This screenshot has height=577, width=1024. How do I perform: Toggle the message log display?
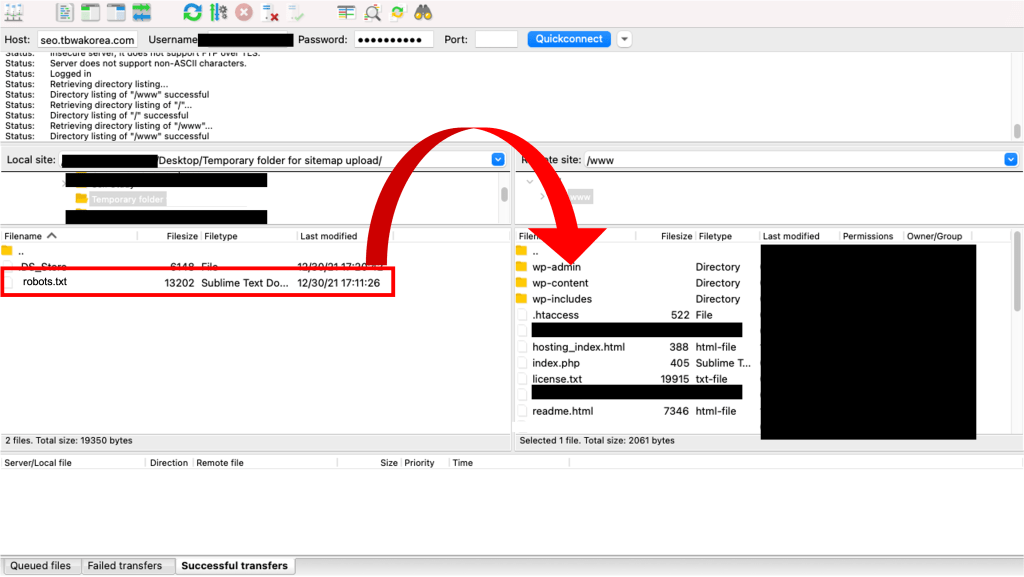[x=65, y=12]
